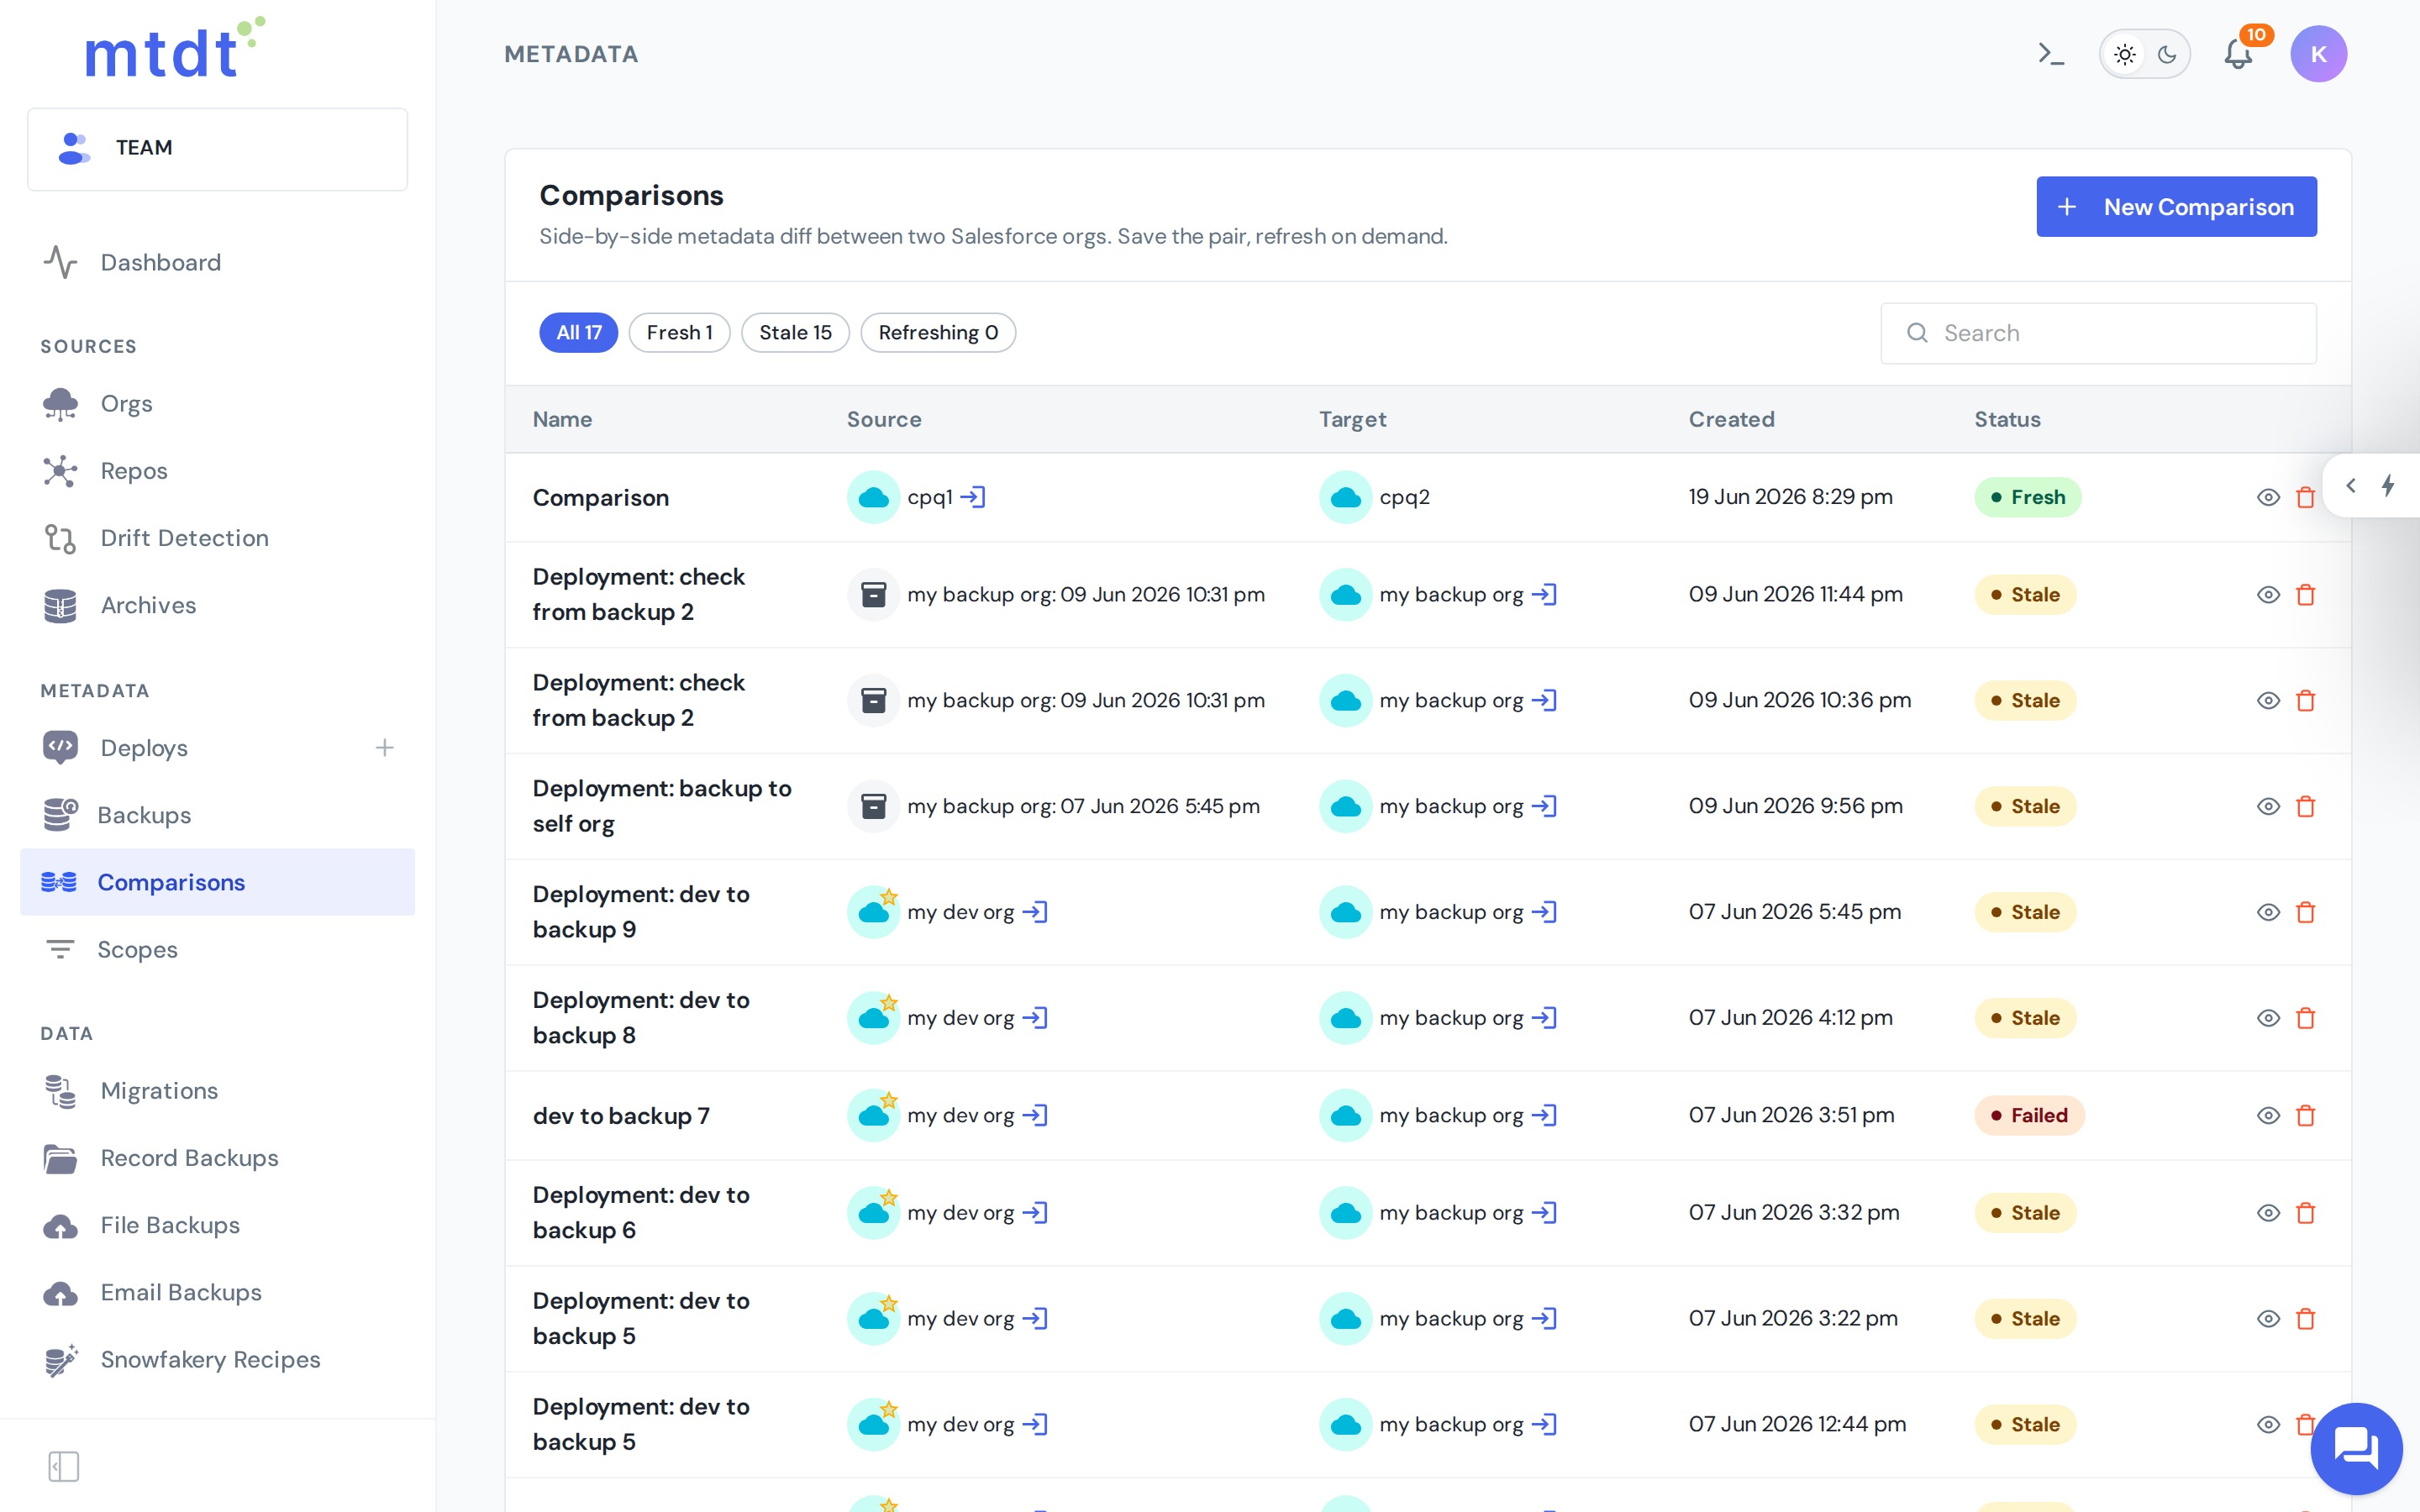The height and width of the screenshot is (1512, 2420).
Task: Click the Failed status badge
Action: coord(2029,1115)
